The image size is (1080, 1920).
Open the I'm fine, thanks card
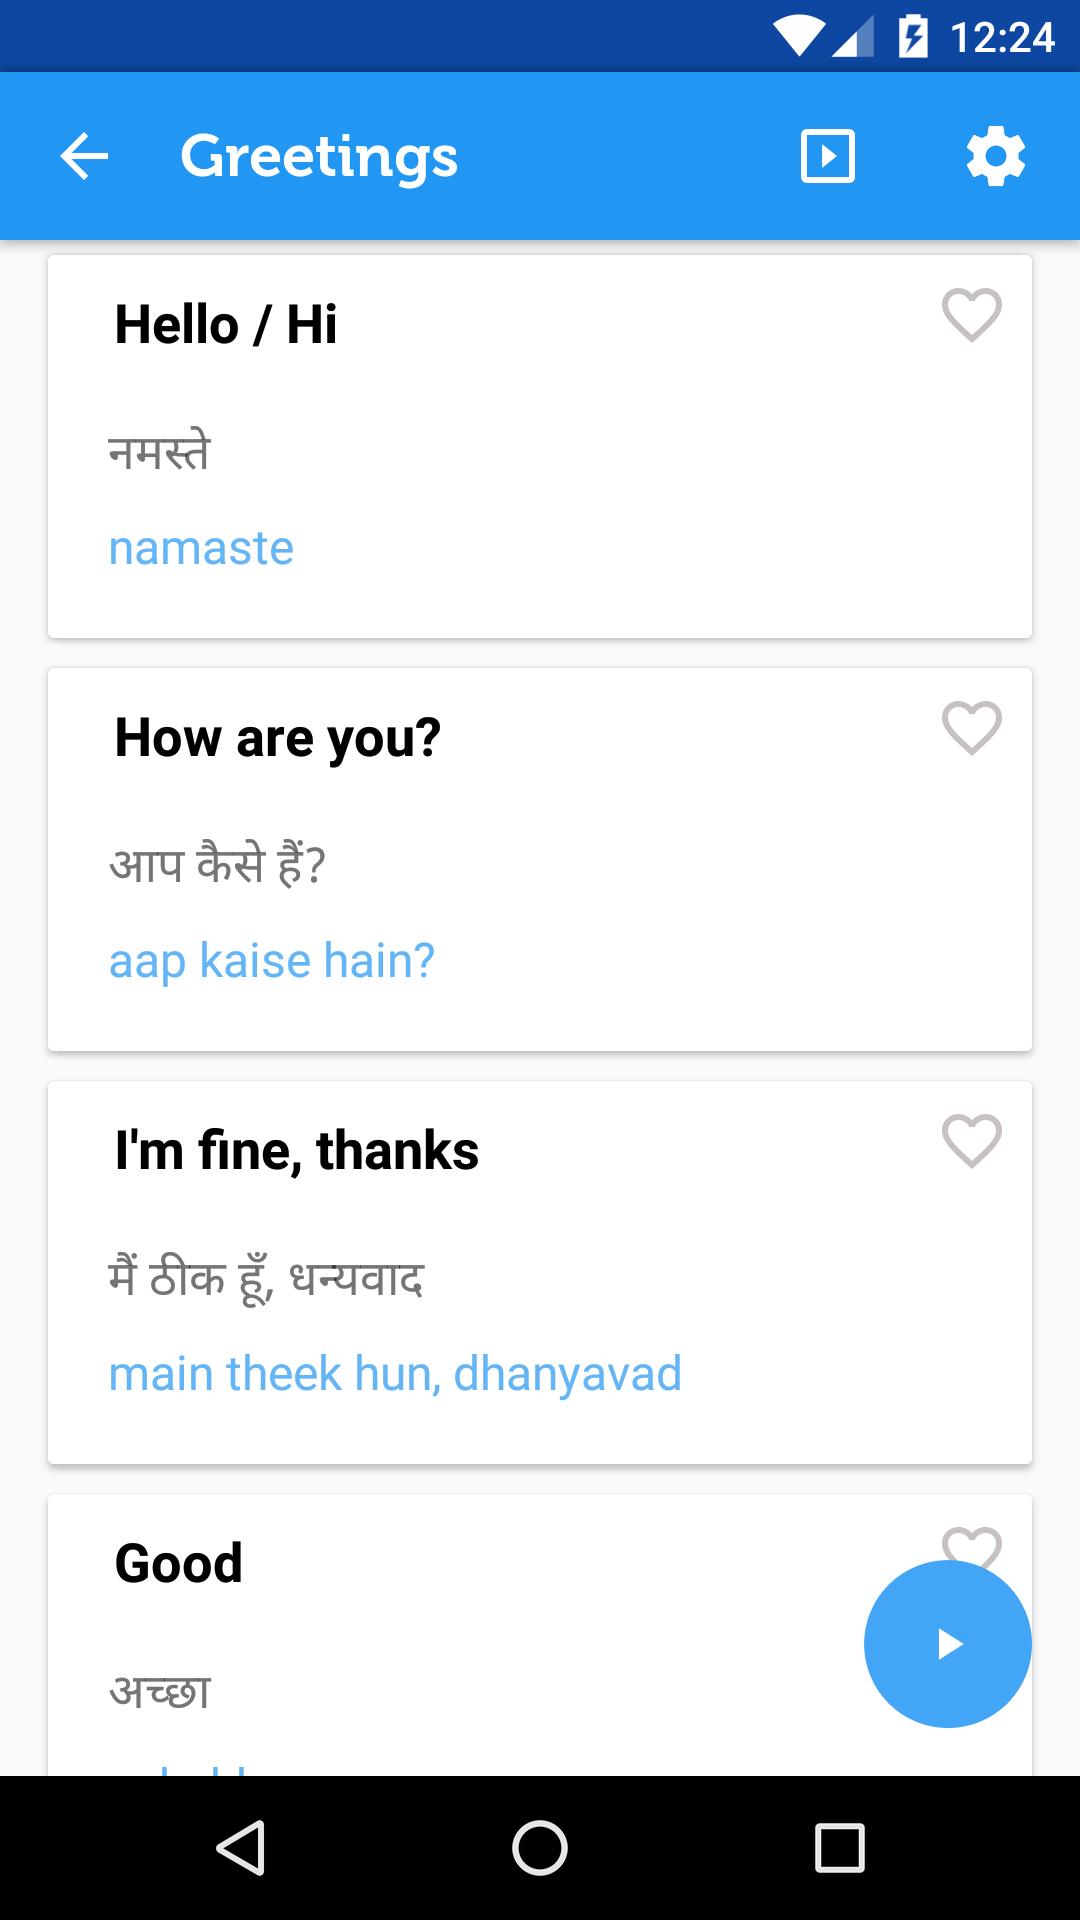[x=540, y=1273]
